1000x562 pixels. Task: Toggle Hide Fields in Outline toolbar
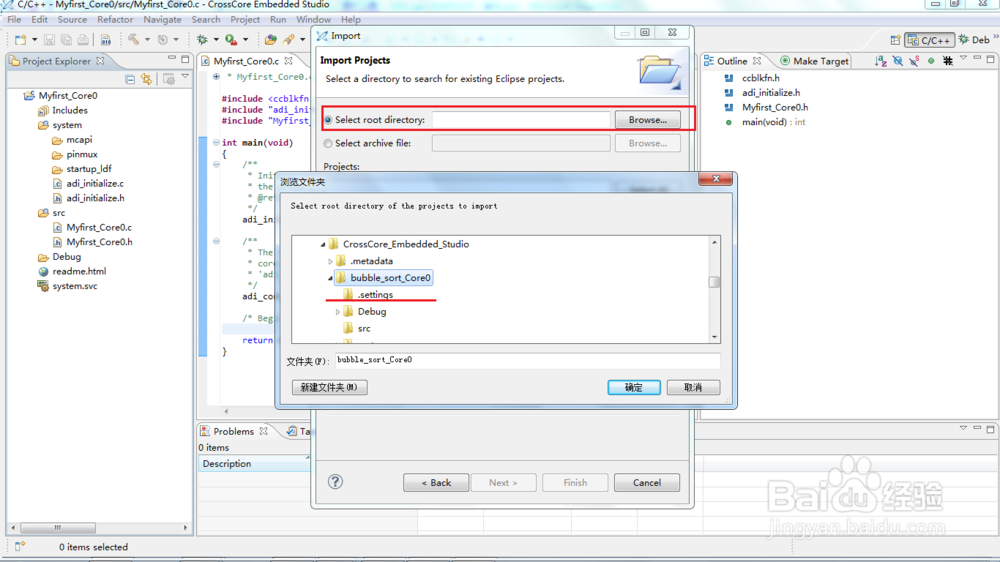click(x=898, y=61)
